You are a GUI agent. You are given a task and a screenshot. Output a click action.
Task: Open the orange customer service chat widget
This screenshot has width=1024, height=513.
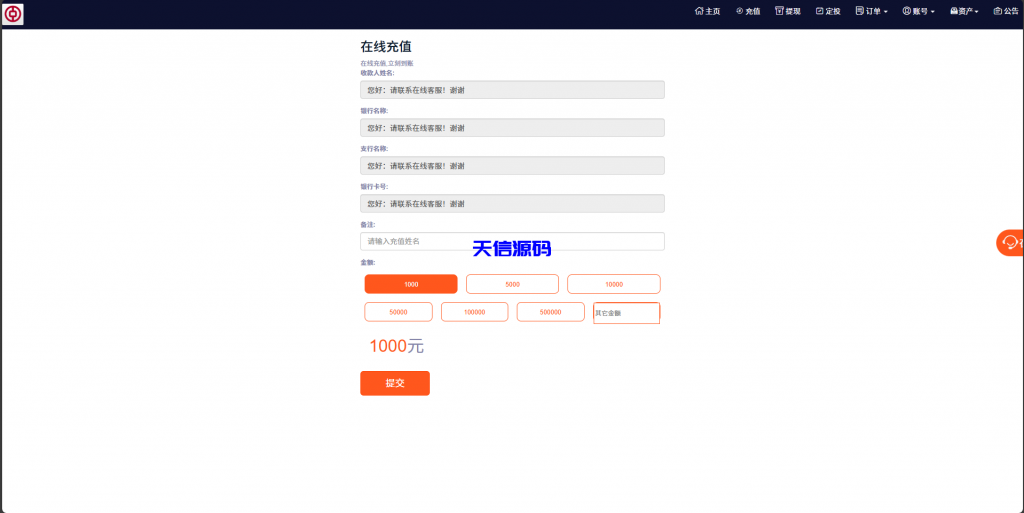coord(1010,243)
